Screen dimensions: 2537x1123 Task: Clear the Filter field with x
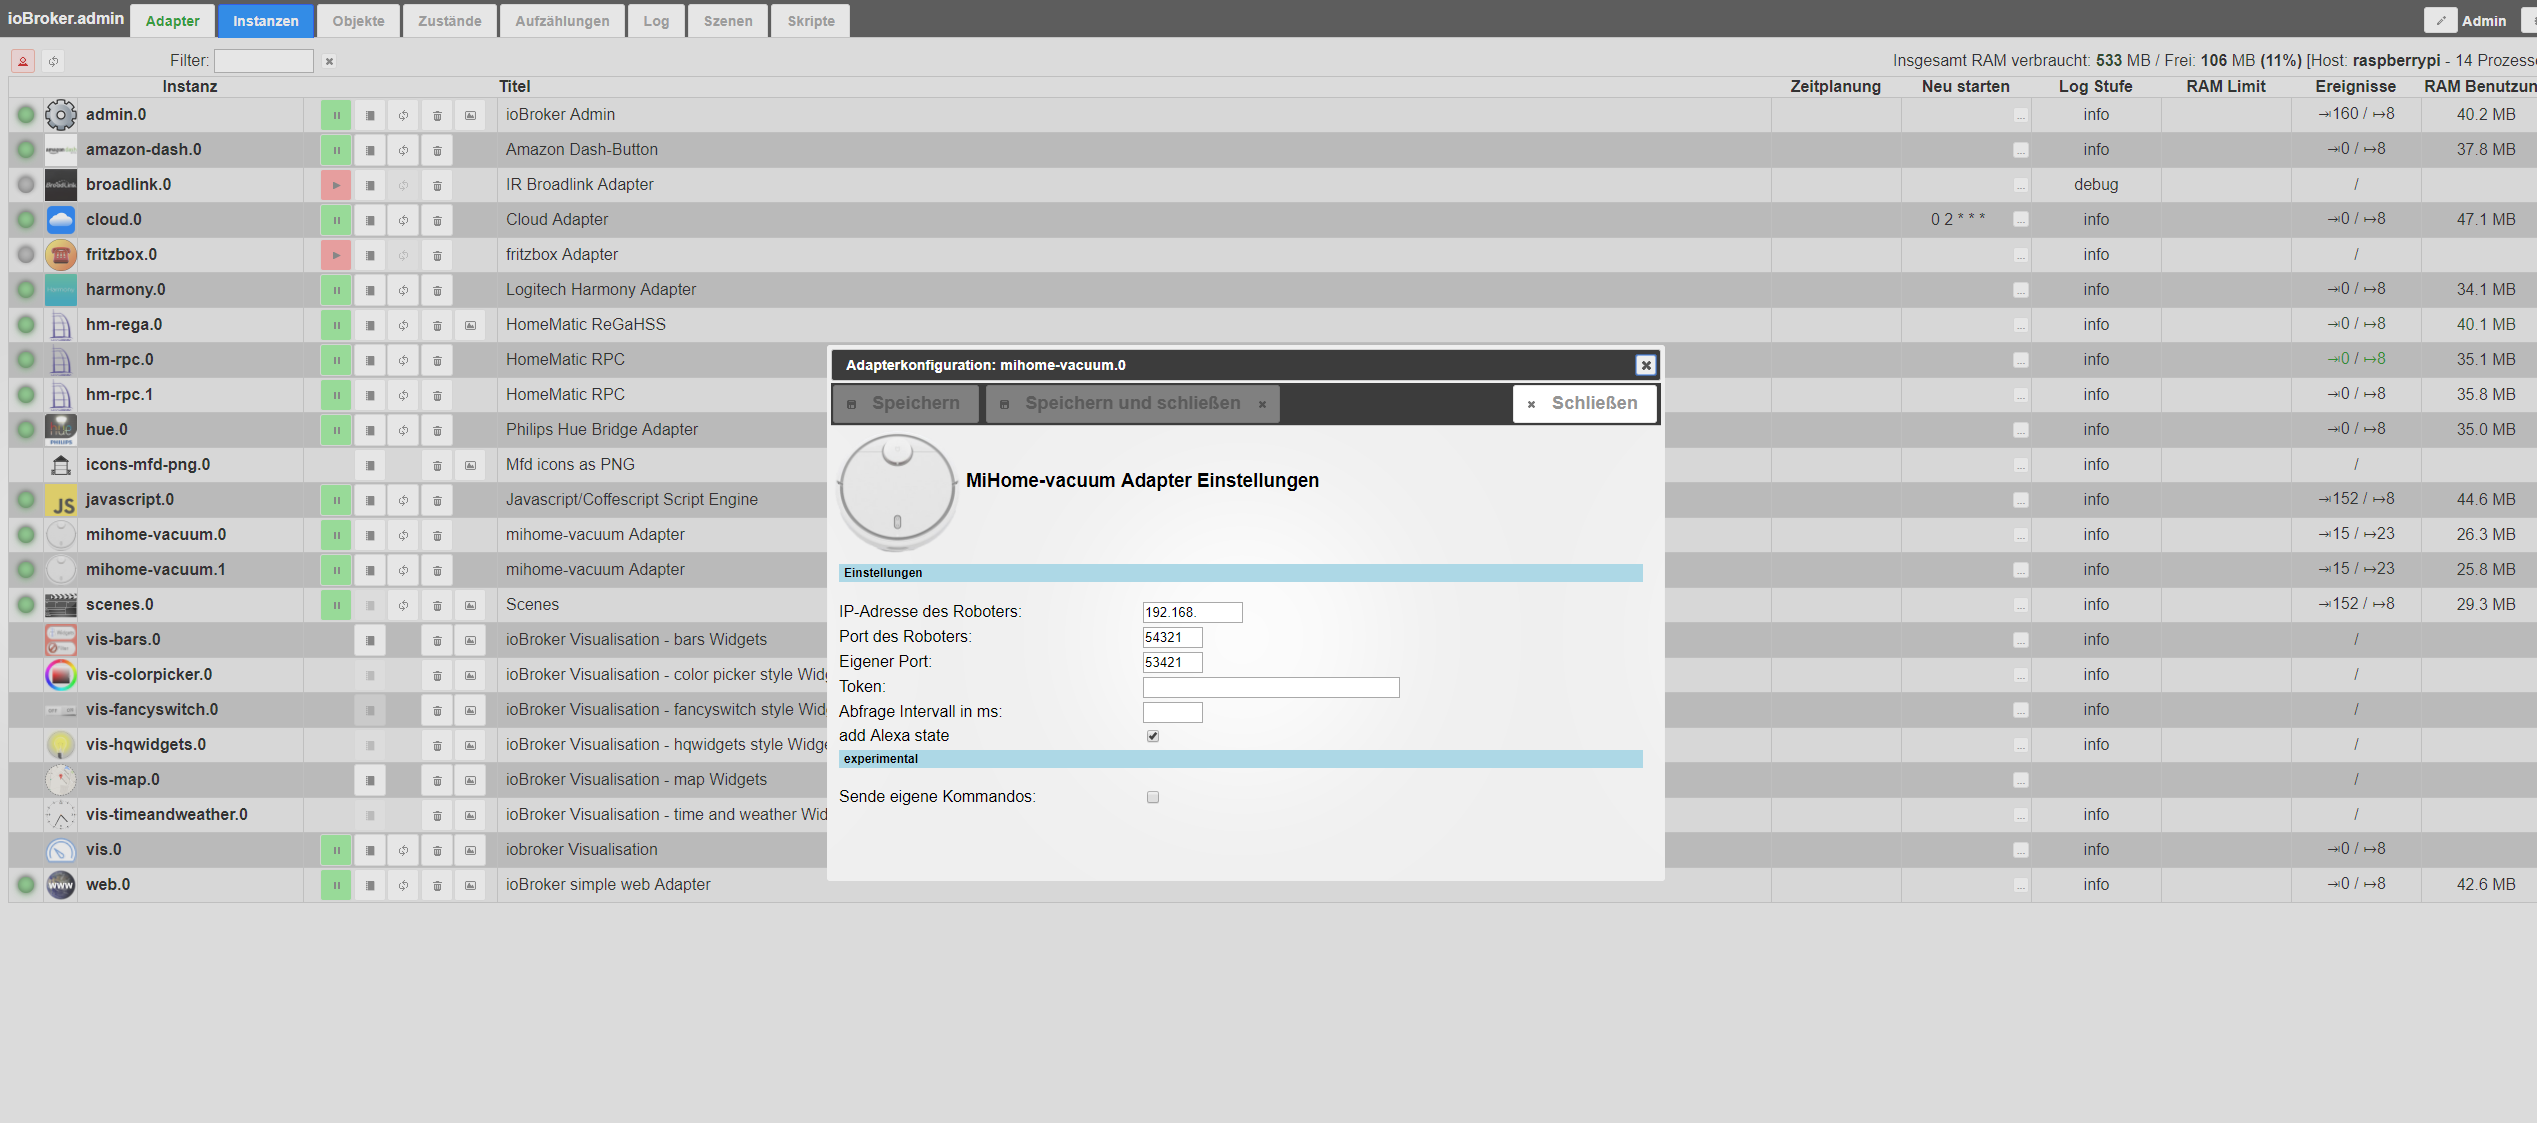pyautogui.click(x=329, y=61)
